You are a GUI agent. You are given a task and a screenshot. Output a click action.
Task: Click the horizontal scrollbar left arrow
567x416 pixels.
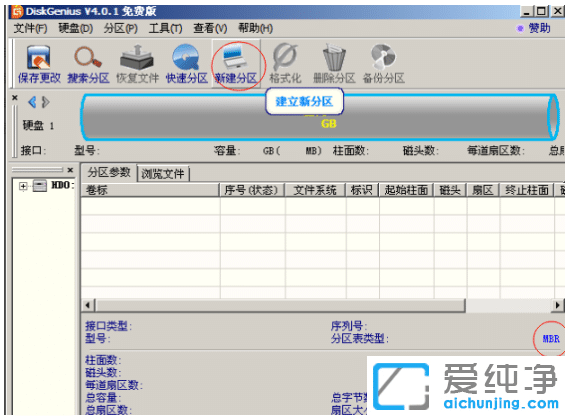(88, 305)
